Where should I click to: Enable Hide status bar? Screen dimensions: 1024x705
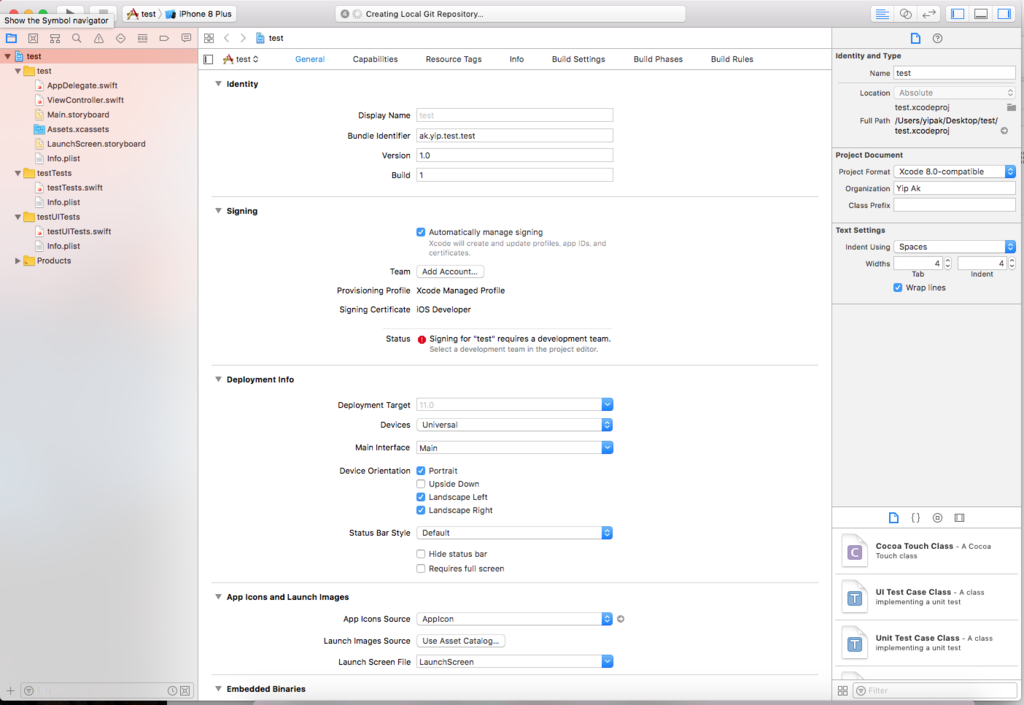[x=421, y=554]
